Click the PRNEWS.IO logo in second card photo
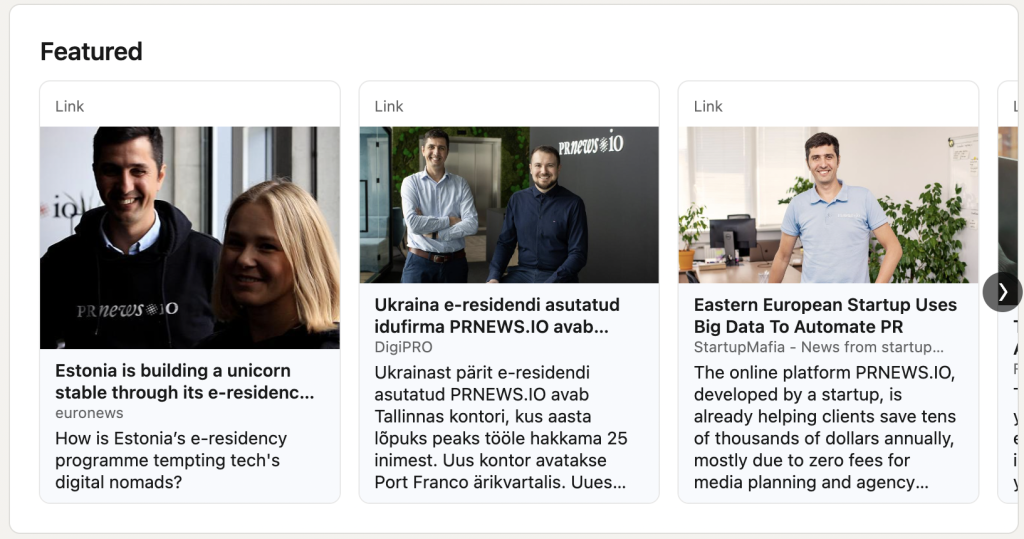Image resolution: width=1024 pixels, height=539 pixels. 591,144
